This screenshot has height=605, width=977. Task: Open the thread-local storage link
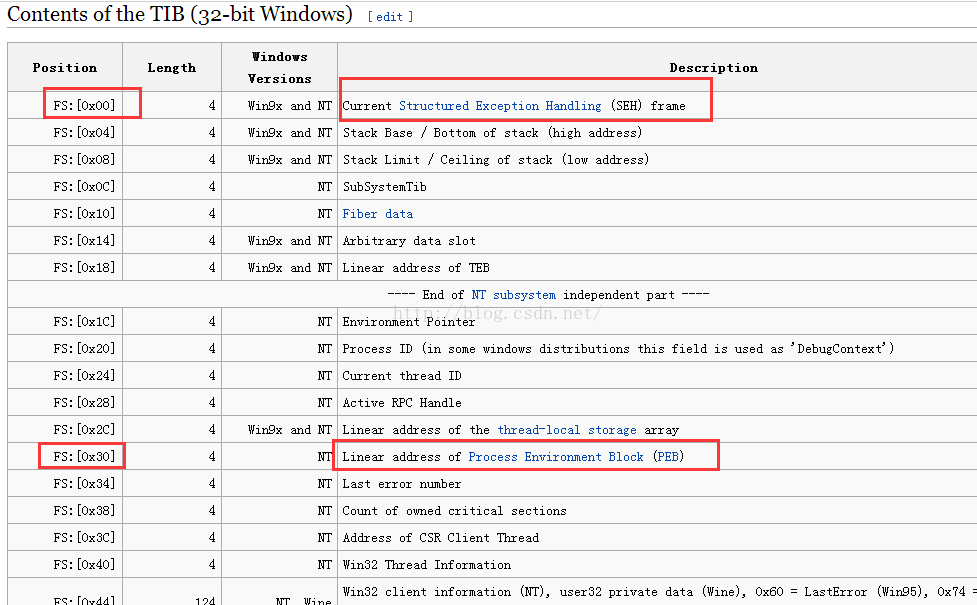566,430
